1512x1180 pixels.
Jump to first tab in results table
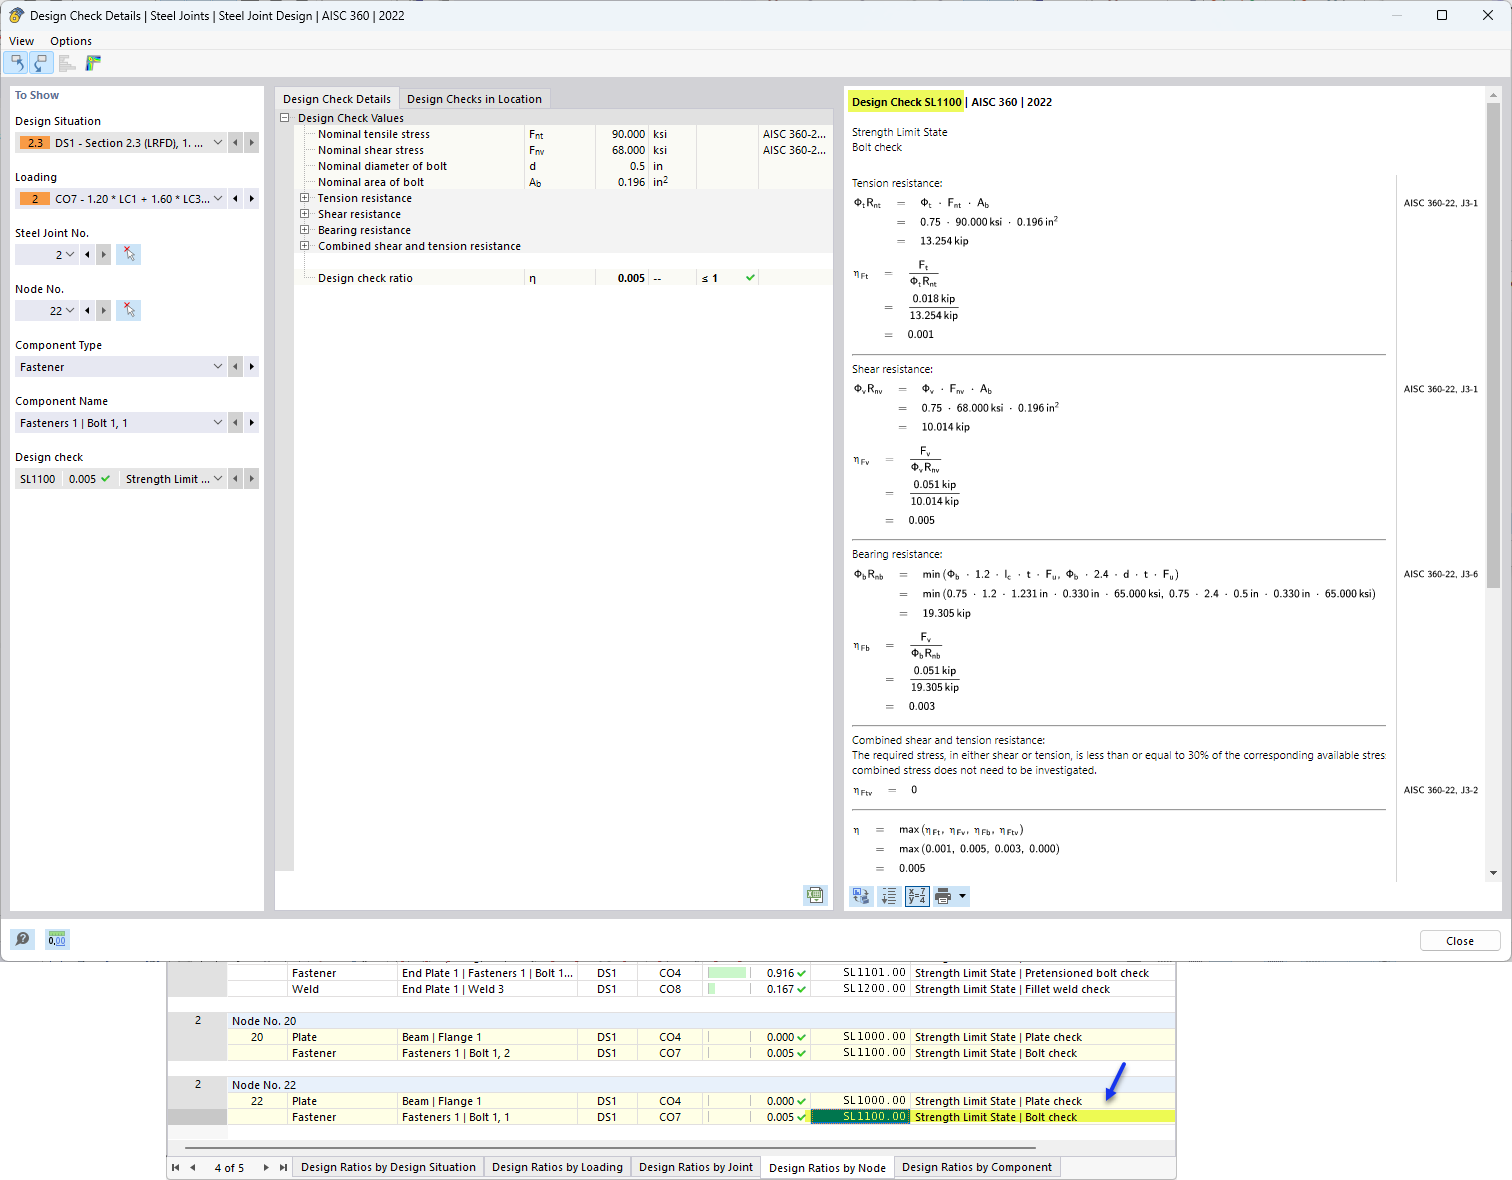tap(176, 1167)
